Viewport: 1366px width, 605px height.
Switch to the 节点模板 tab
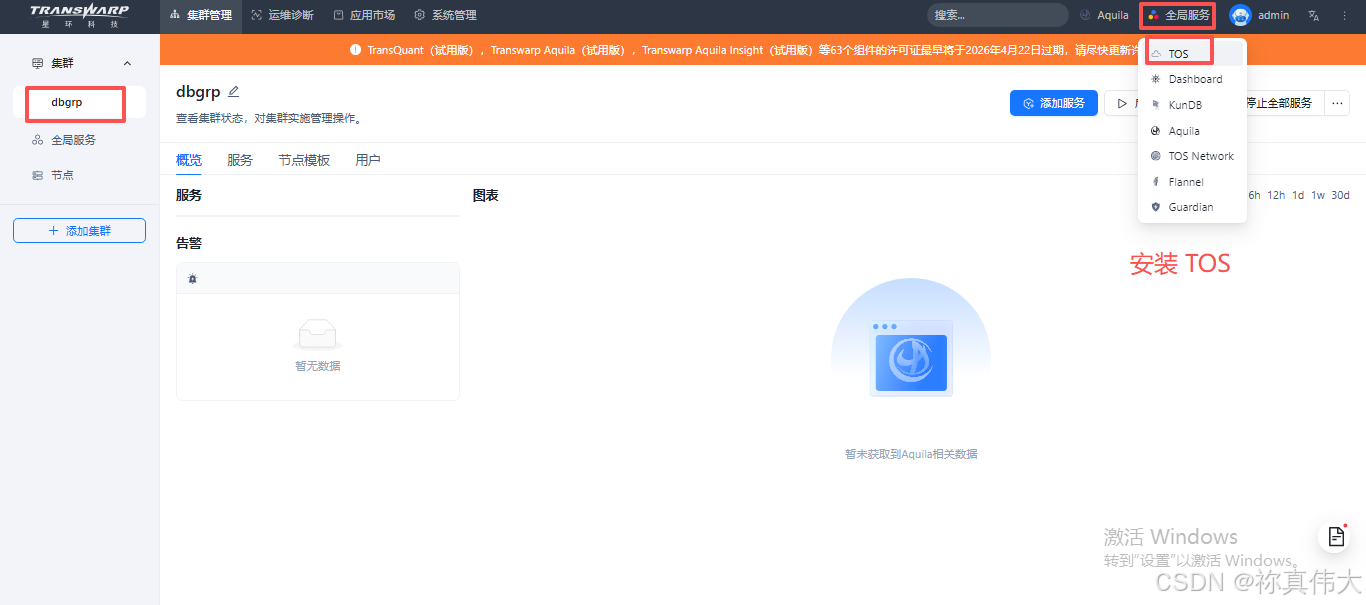(x=304, y=160)
